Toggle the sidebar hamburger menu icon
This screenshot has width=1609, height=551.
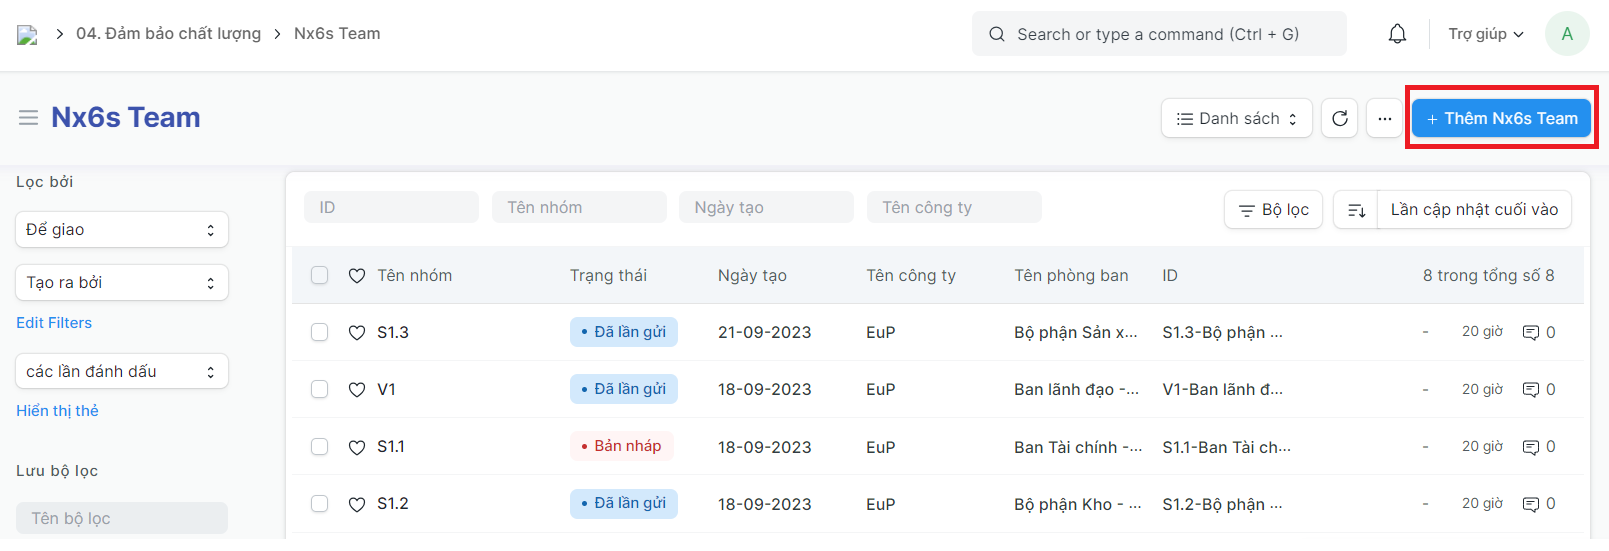pos(28,118)
